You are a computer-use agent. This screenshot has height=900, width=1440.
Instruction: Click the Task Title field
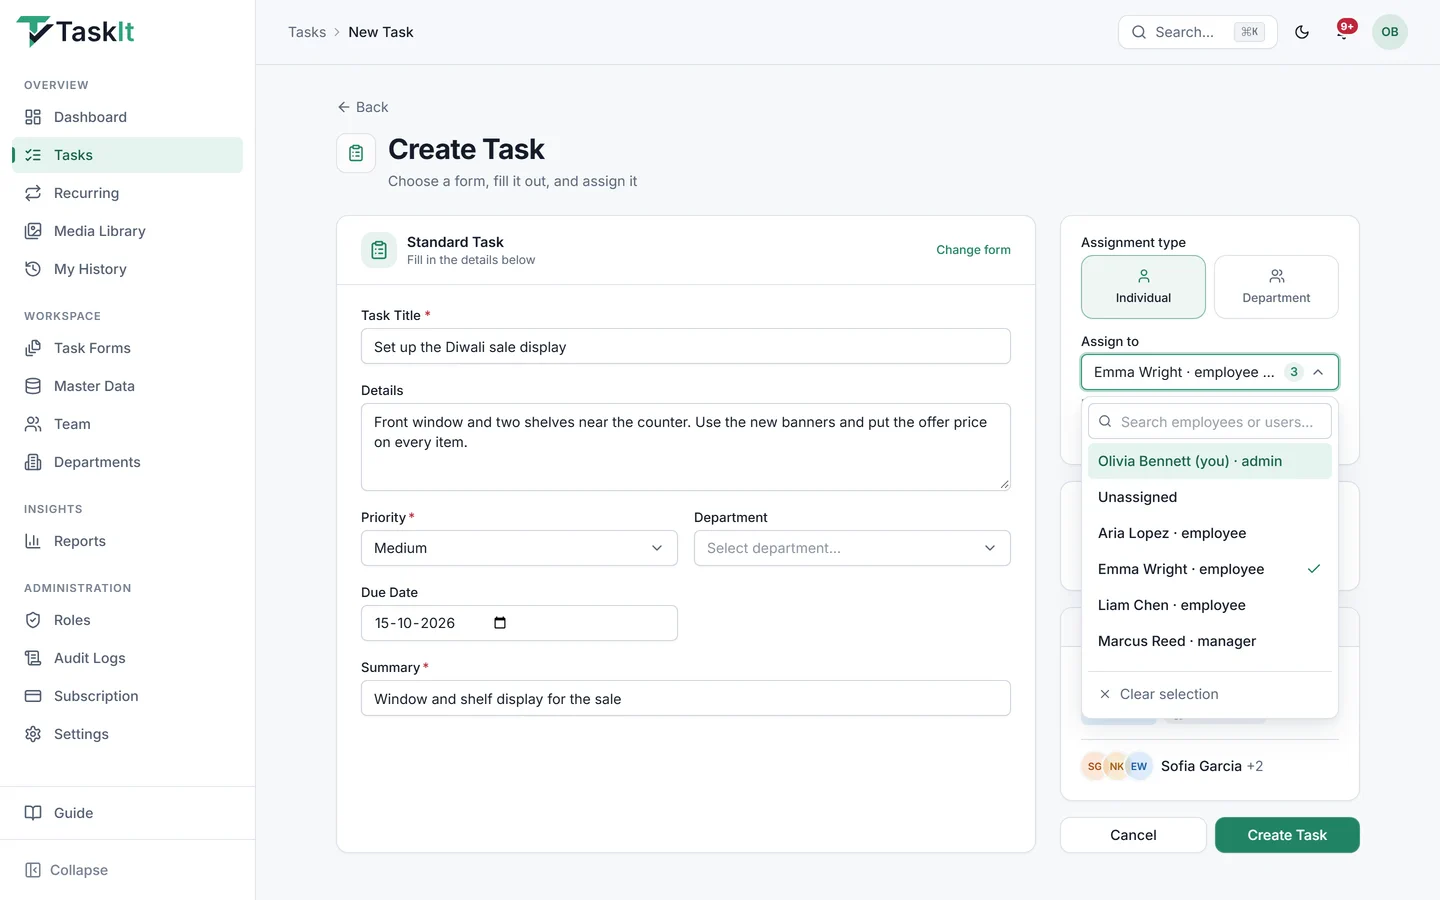point(686,346)
